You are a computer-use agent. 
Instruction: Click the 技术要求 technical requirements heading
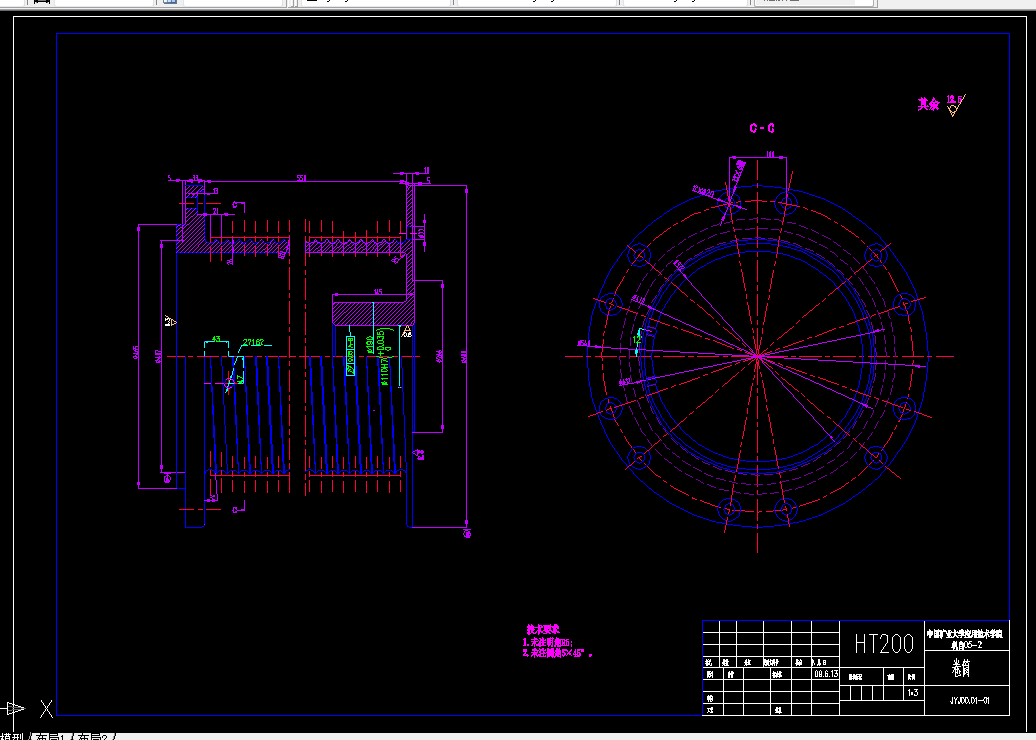click(543, 629)
